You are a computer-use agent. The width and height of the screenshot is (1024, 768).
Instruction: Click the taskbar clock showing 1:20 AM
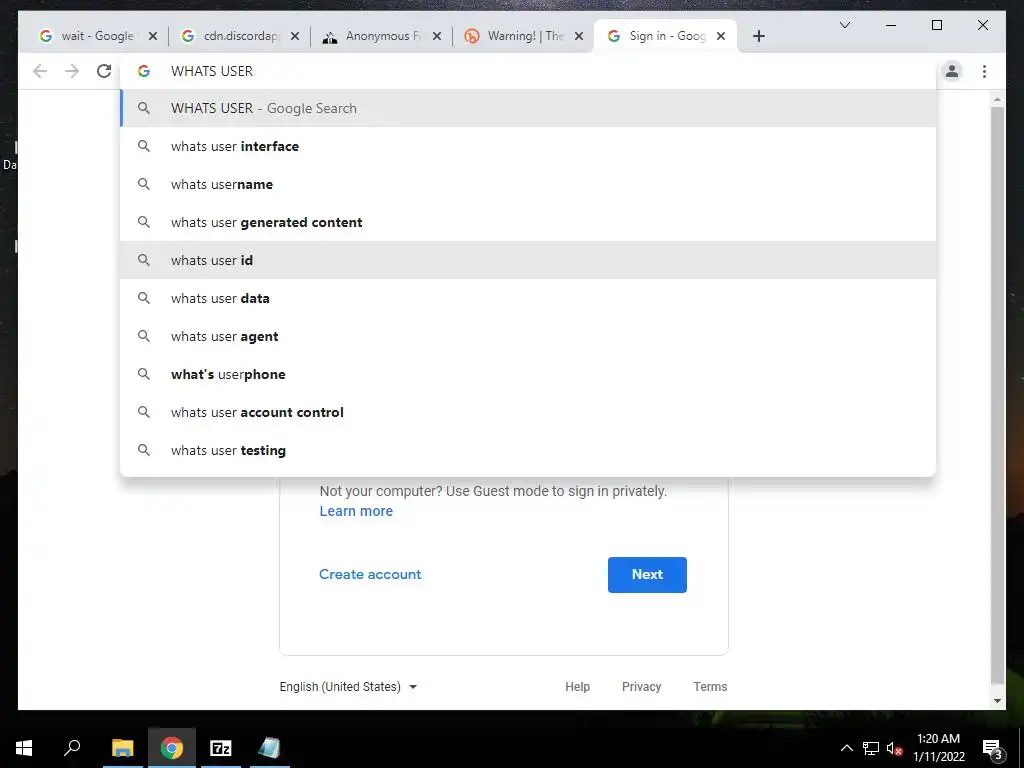[x=938, y=748]
